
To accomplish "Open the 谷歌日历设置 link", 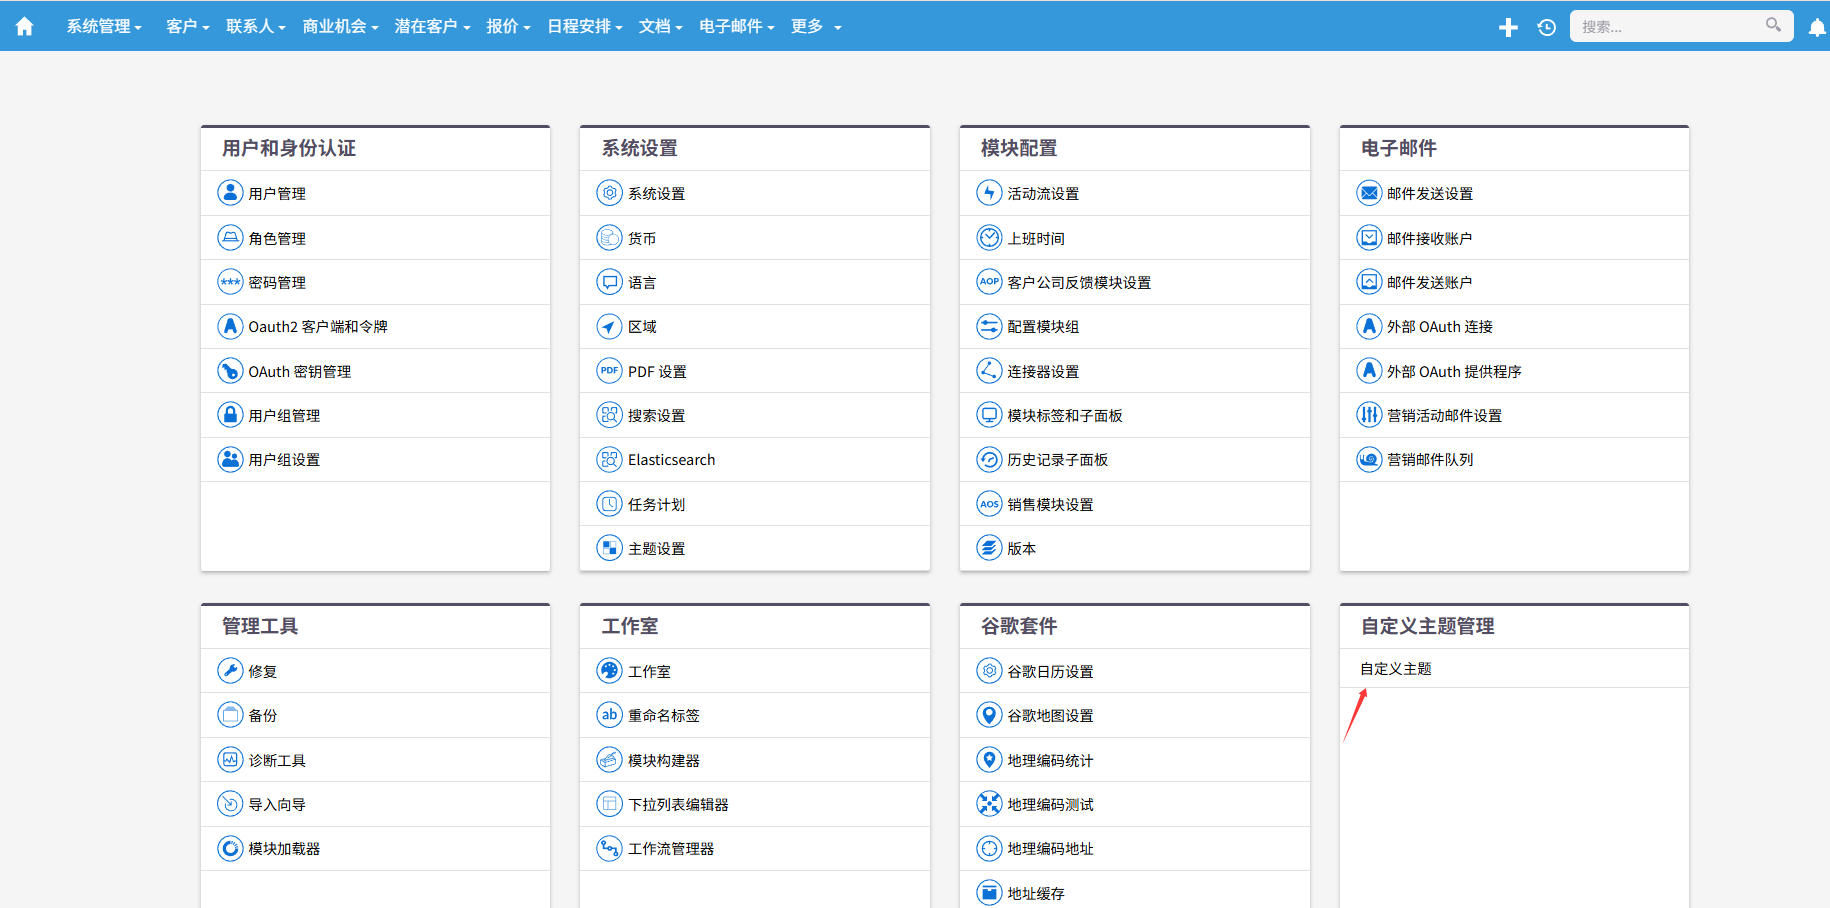I will pyautogui.click(x=1050, y=671).
